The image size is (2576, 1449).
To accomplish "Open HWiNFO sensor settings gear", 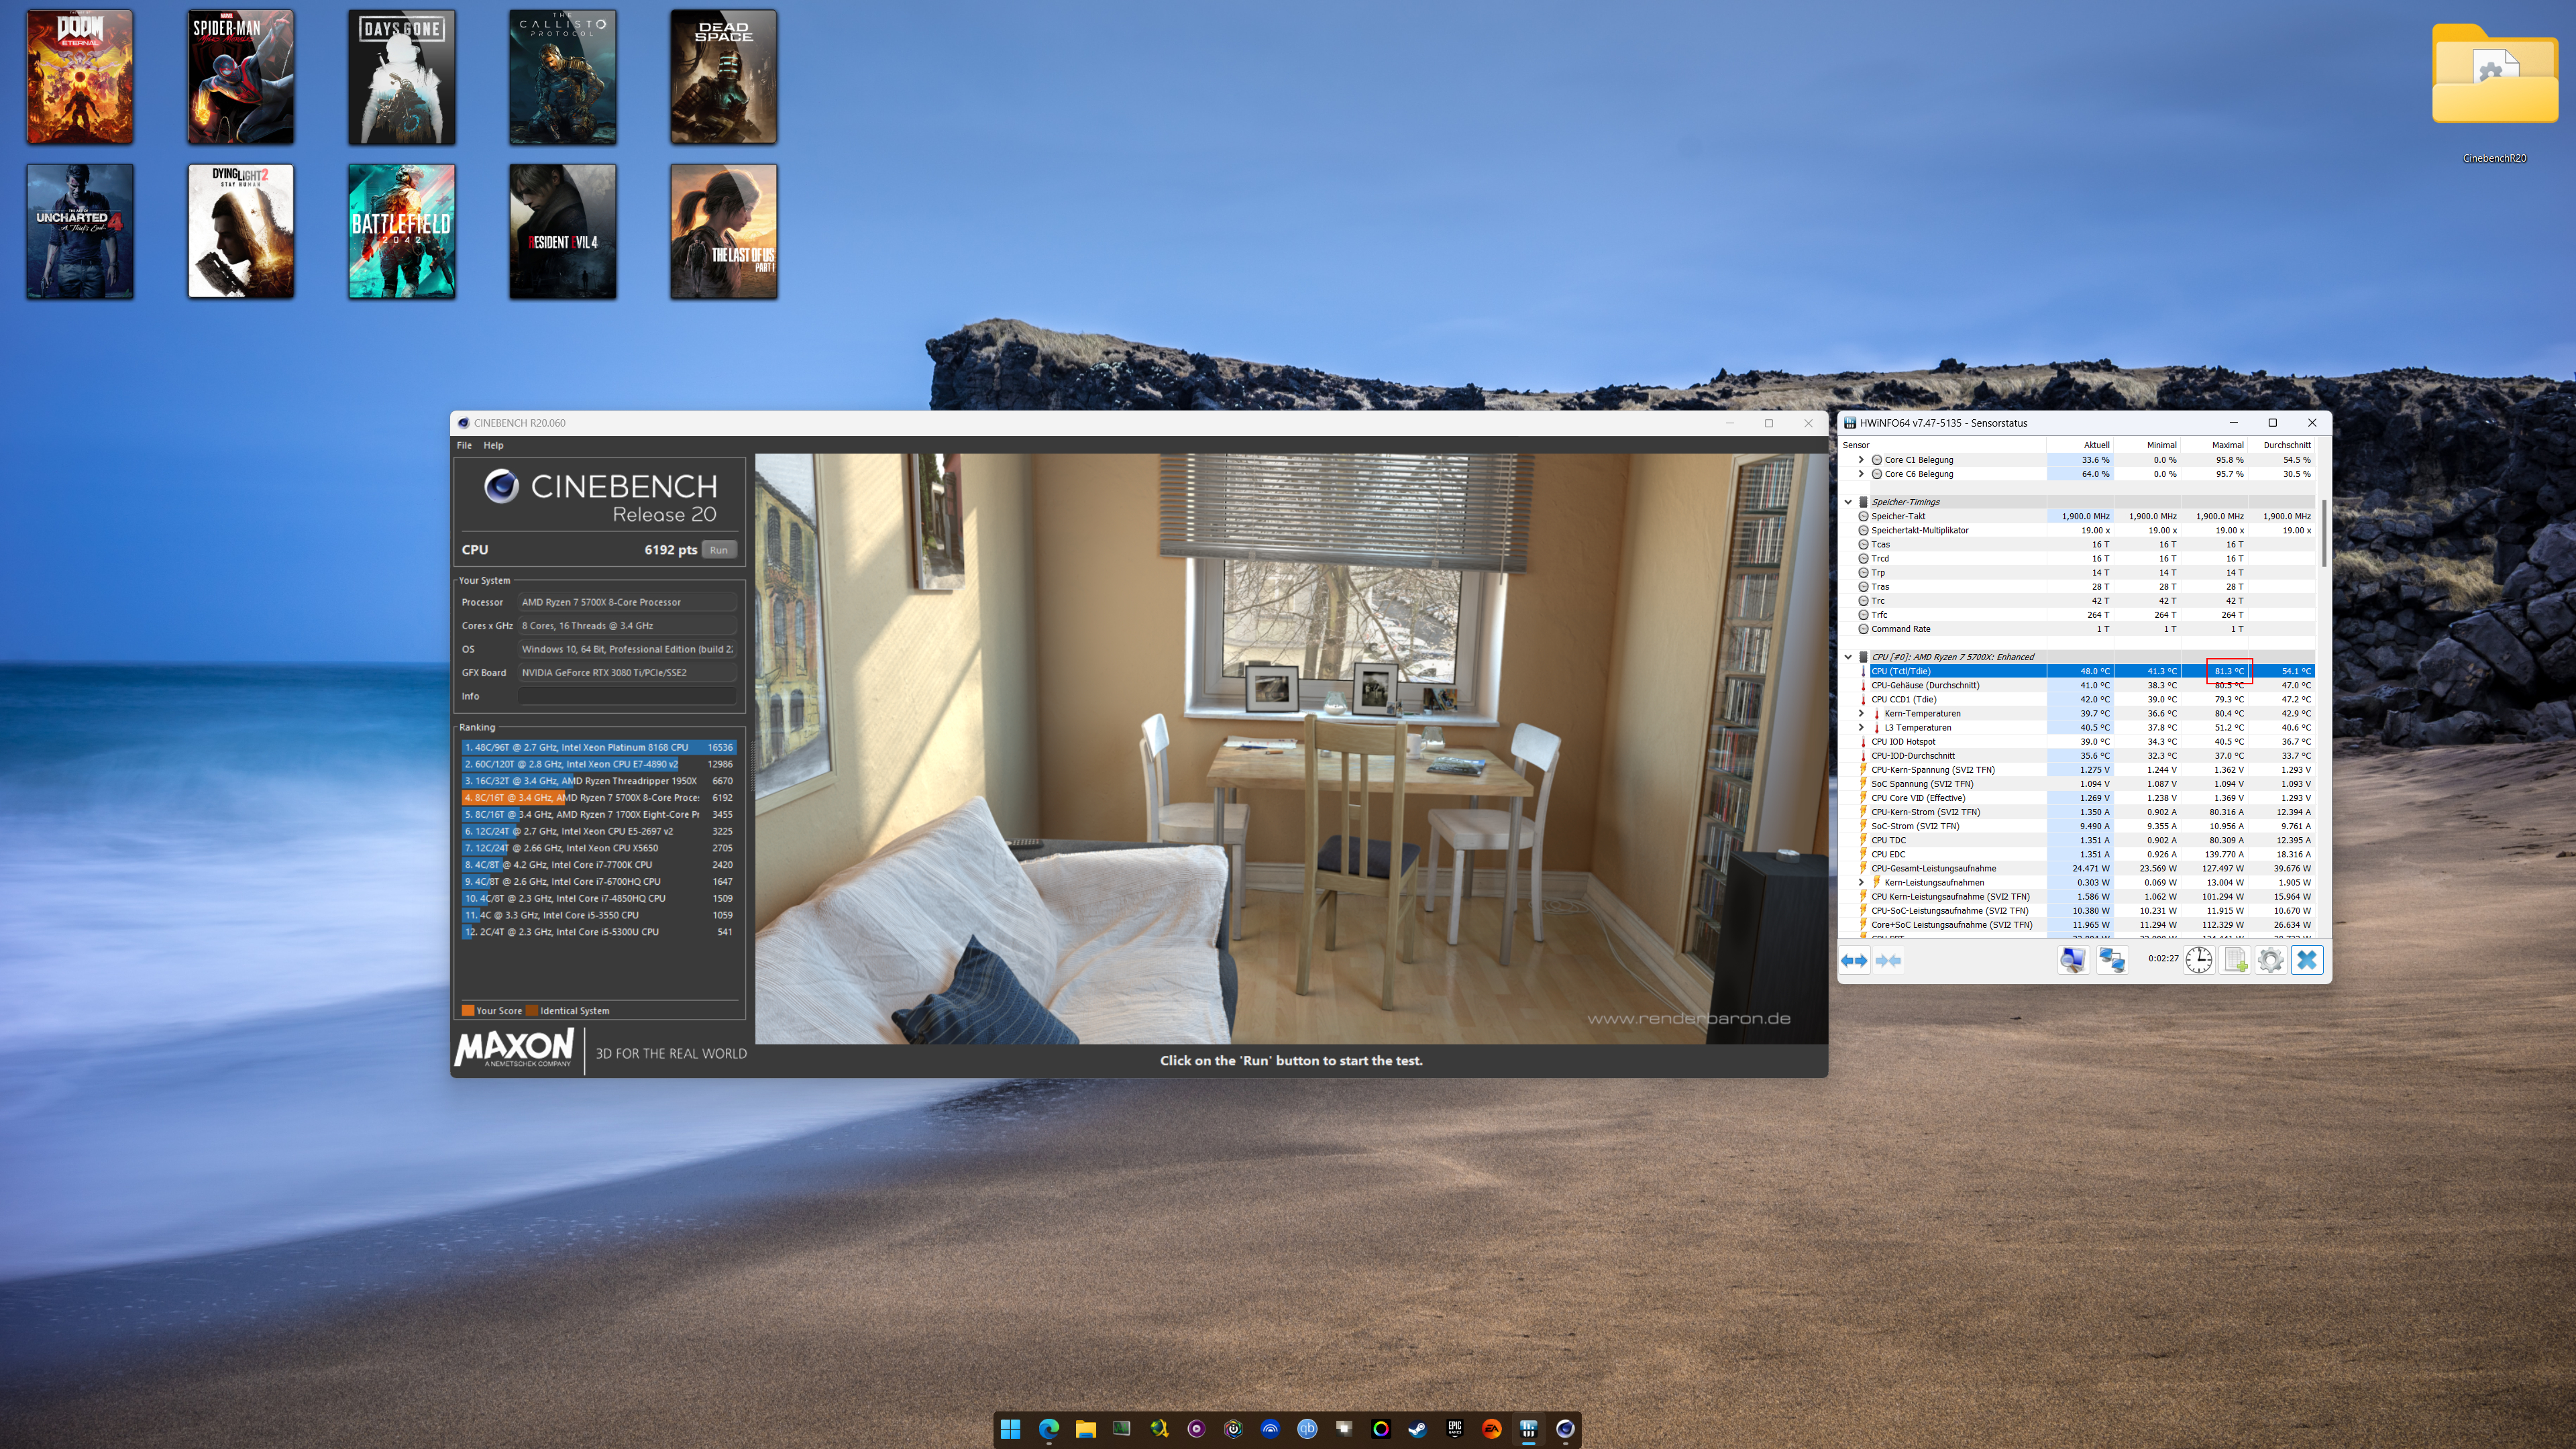I will pyautogui.click(x=2270, y=960).
